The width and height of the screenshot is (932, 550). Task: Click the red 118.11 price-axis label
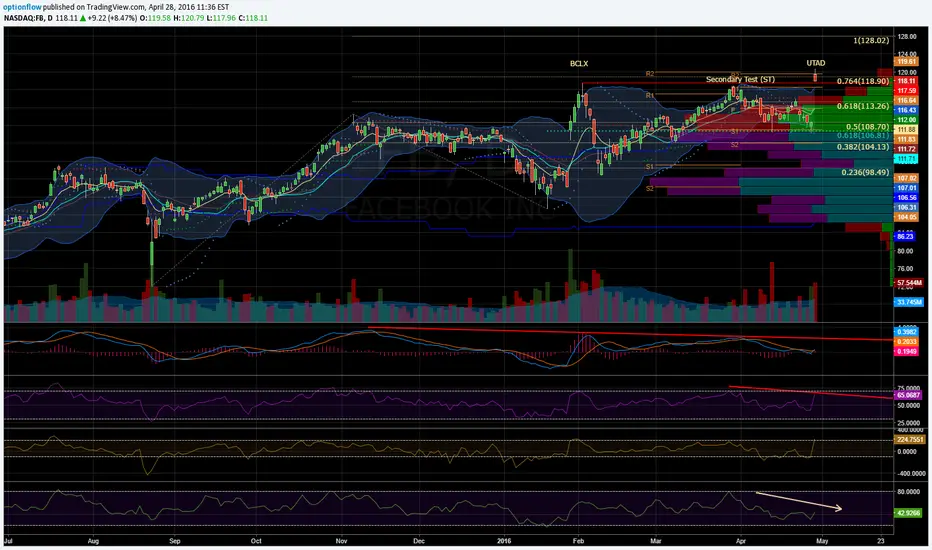906,81
